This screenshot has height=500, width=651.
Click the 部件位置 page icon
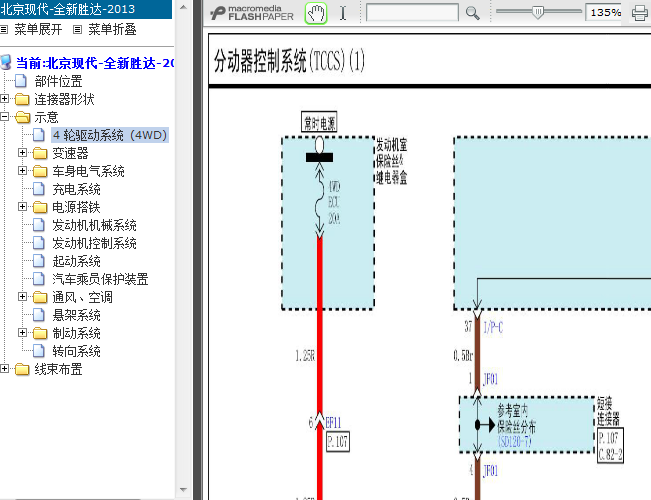pos(21,81)
